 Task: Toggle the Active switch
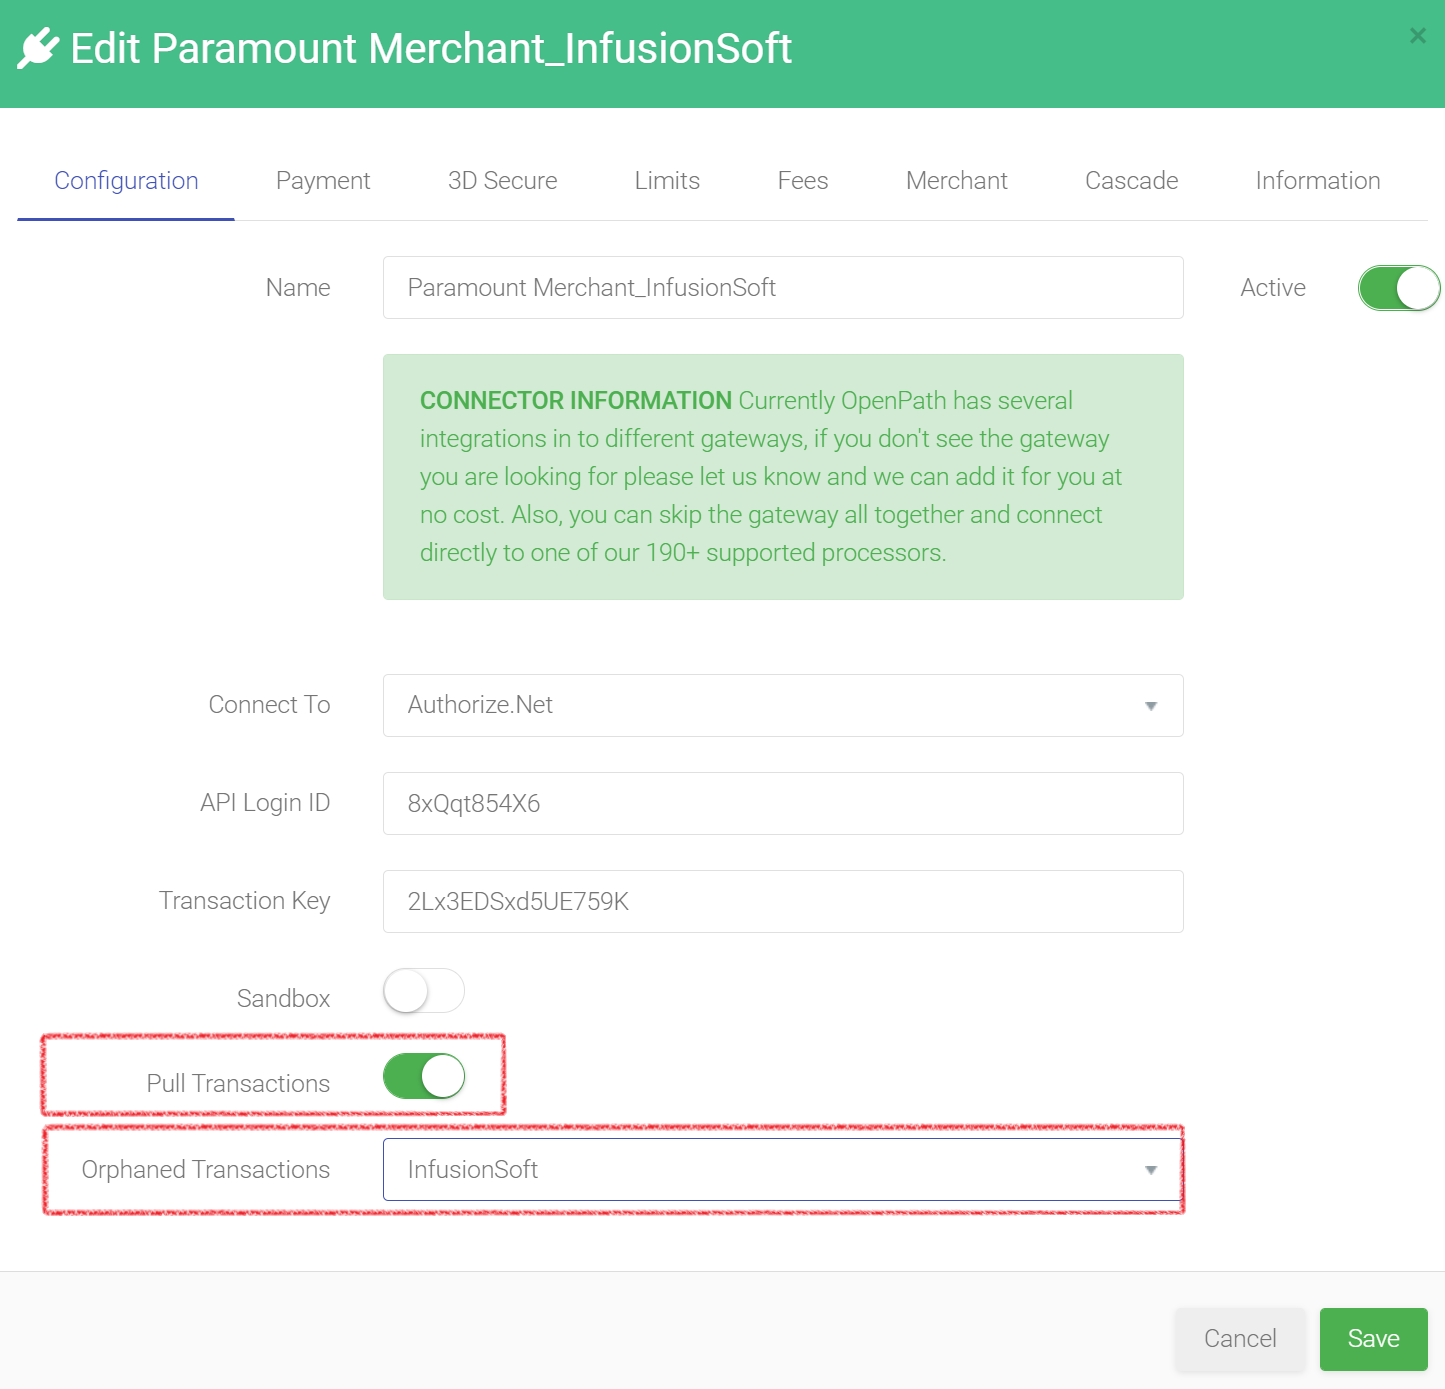[1398, 288]
